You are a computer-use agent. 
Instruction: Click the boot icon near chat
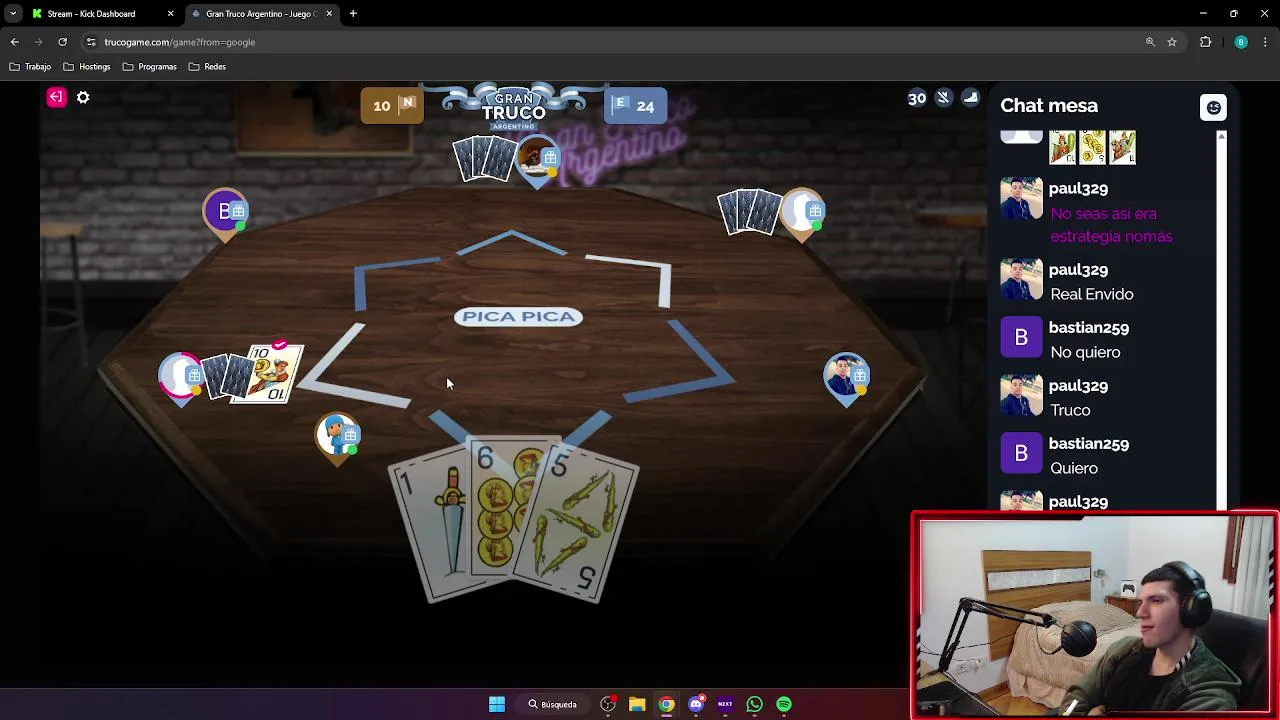coord(970,97)
